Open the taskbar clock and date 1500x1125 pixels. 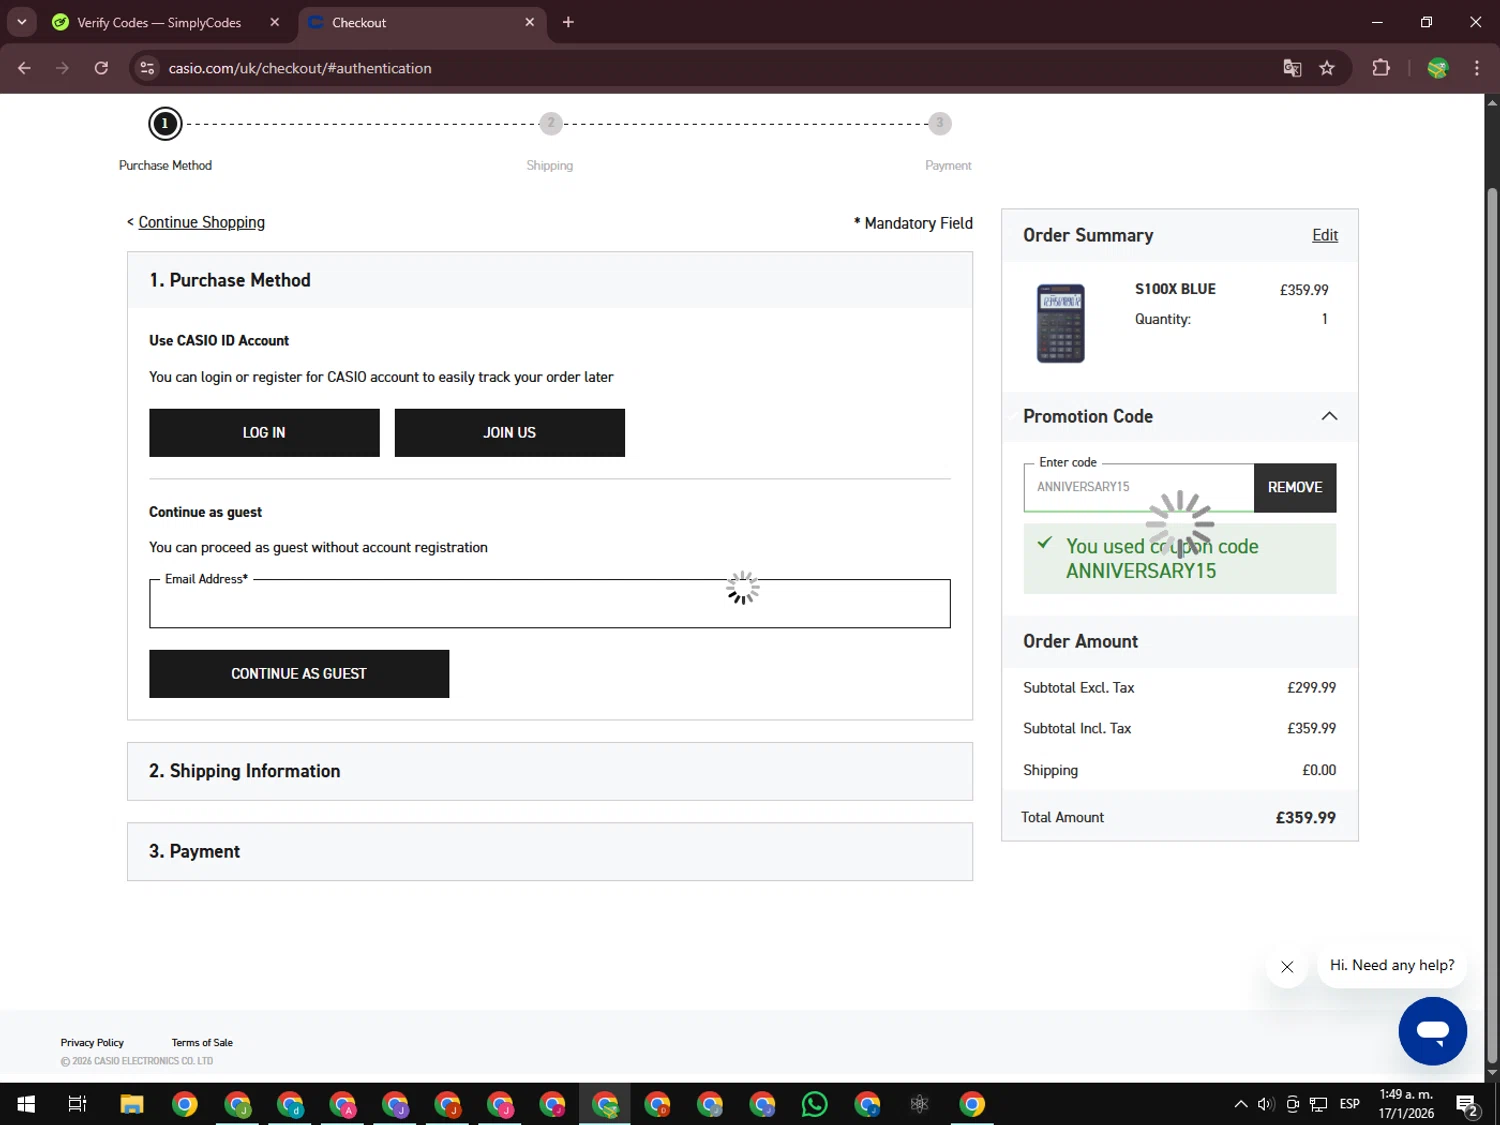pyautogui.click(x=1406, y=1104)
